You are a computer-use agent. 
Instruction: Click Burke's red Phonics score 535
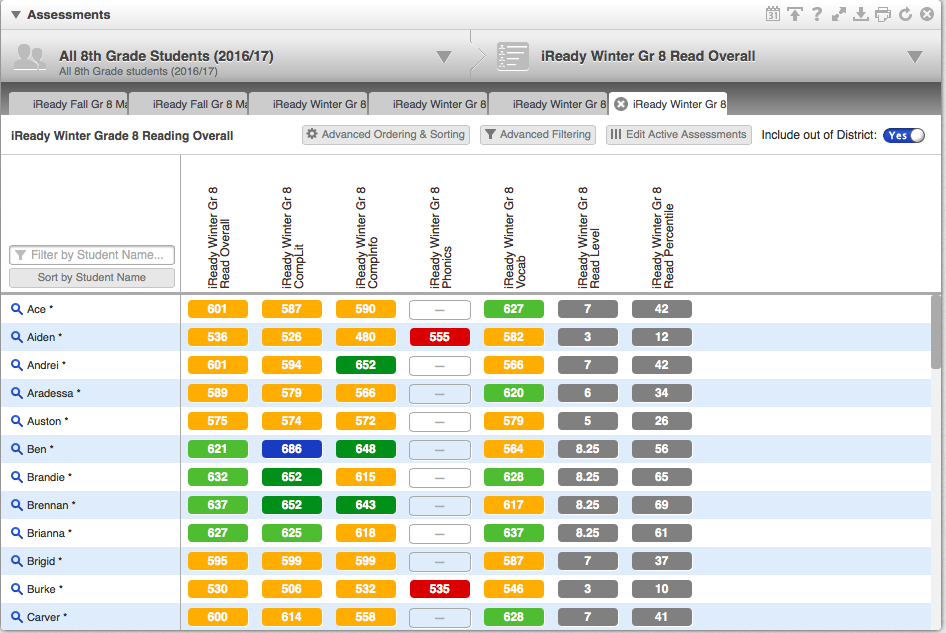pos(440,589)
